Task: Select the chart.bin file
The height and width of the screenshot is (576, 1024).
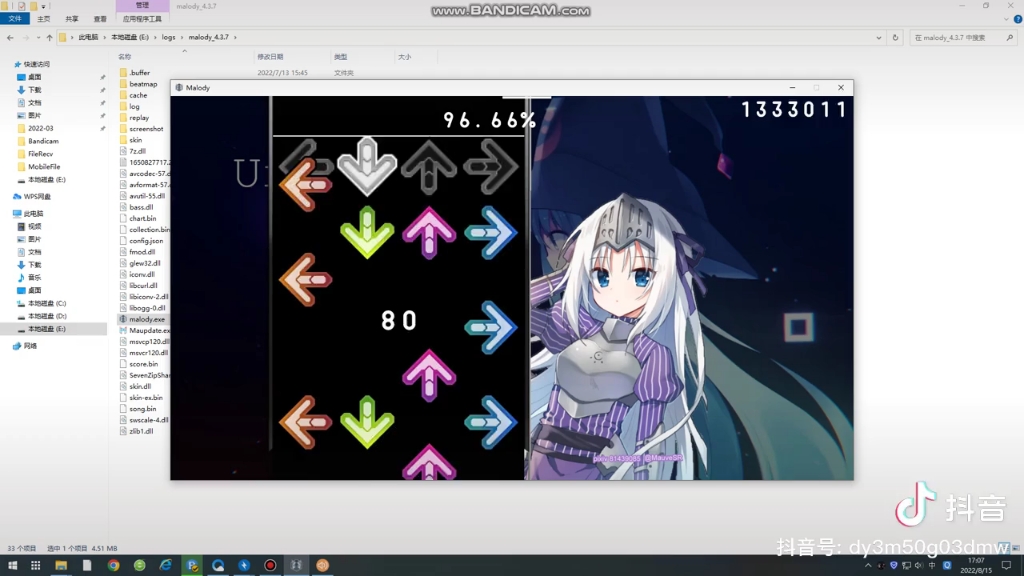Action: tap(142, 219)
